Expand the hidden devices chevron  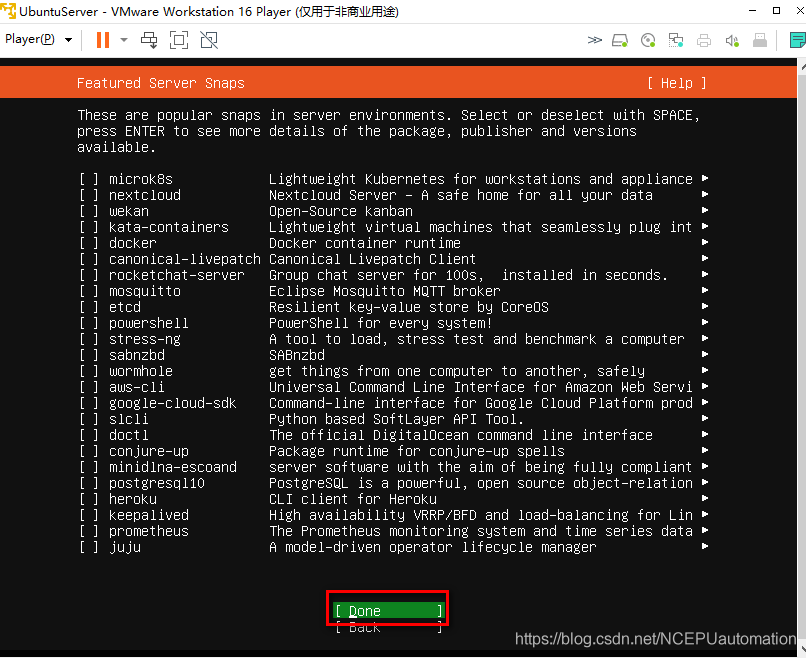(x=595, y=40)
